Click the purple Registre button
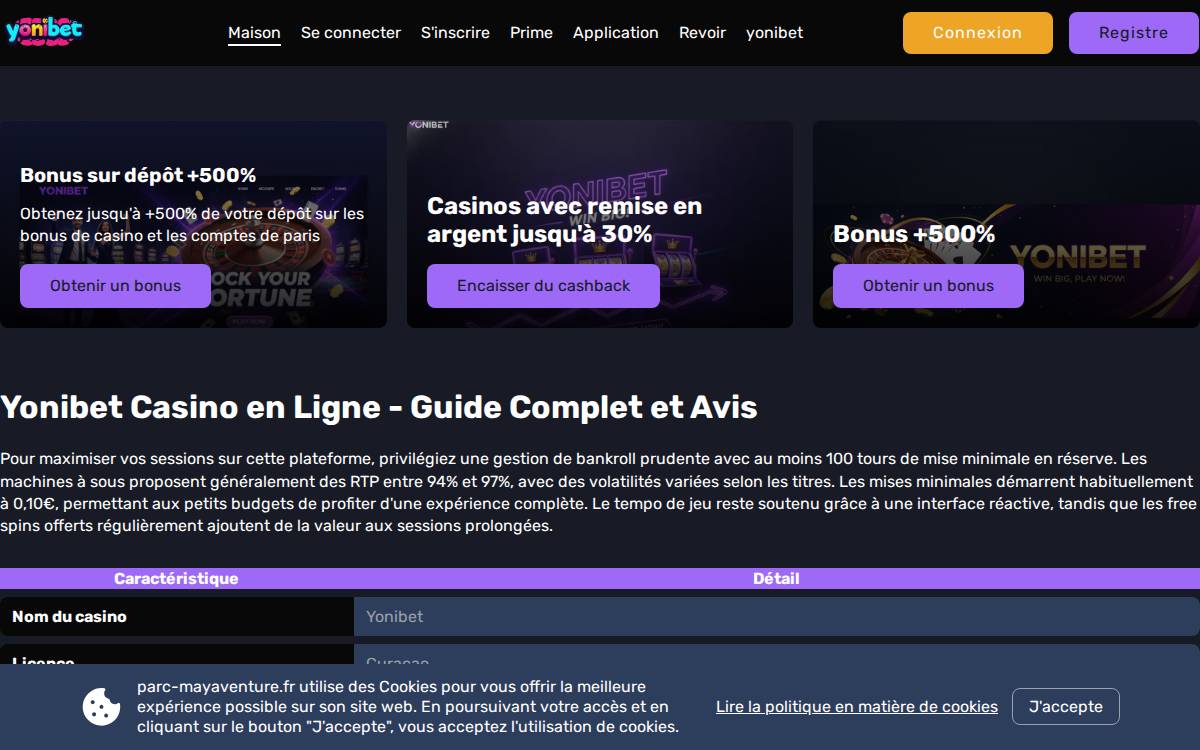Screen dimensions: 1200x750 pos(1133,33)
